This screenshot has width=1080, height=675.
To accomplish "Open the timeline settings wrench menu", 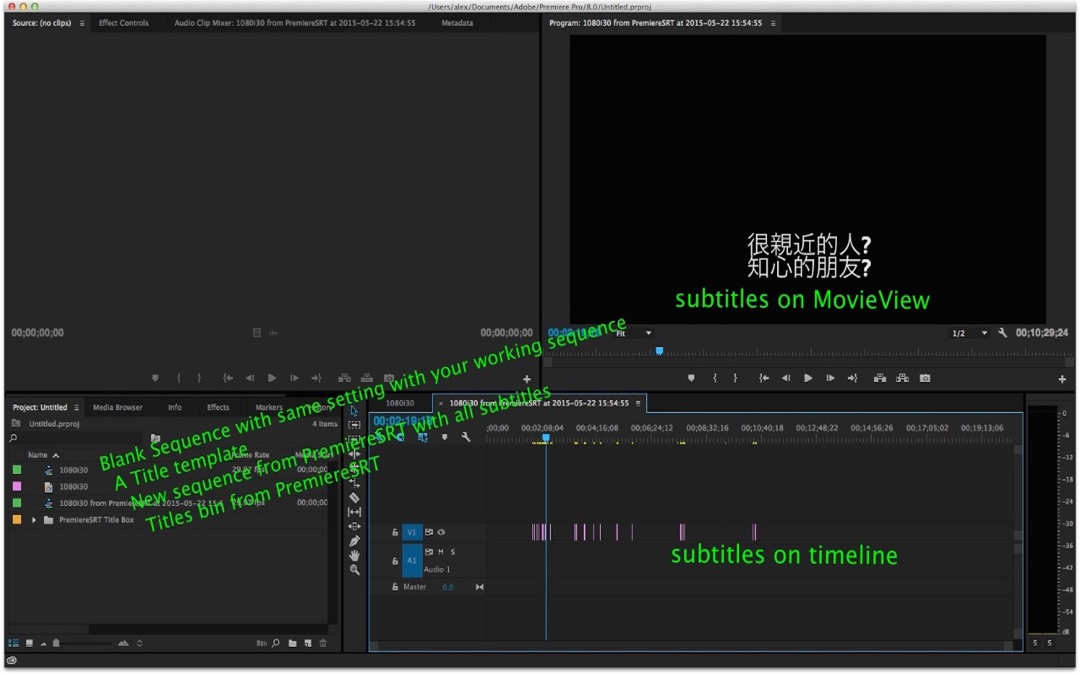I will [x=466, y=437].
